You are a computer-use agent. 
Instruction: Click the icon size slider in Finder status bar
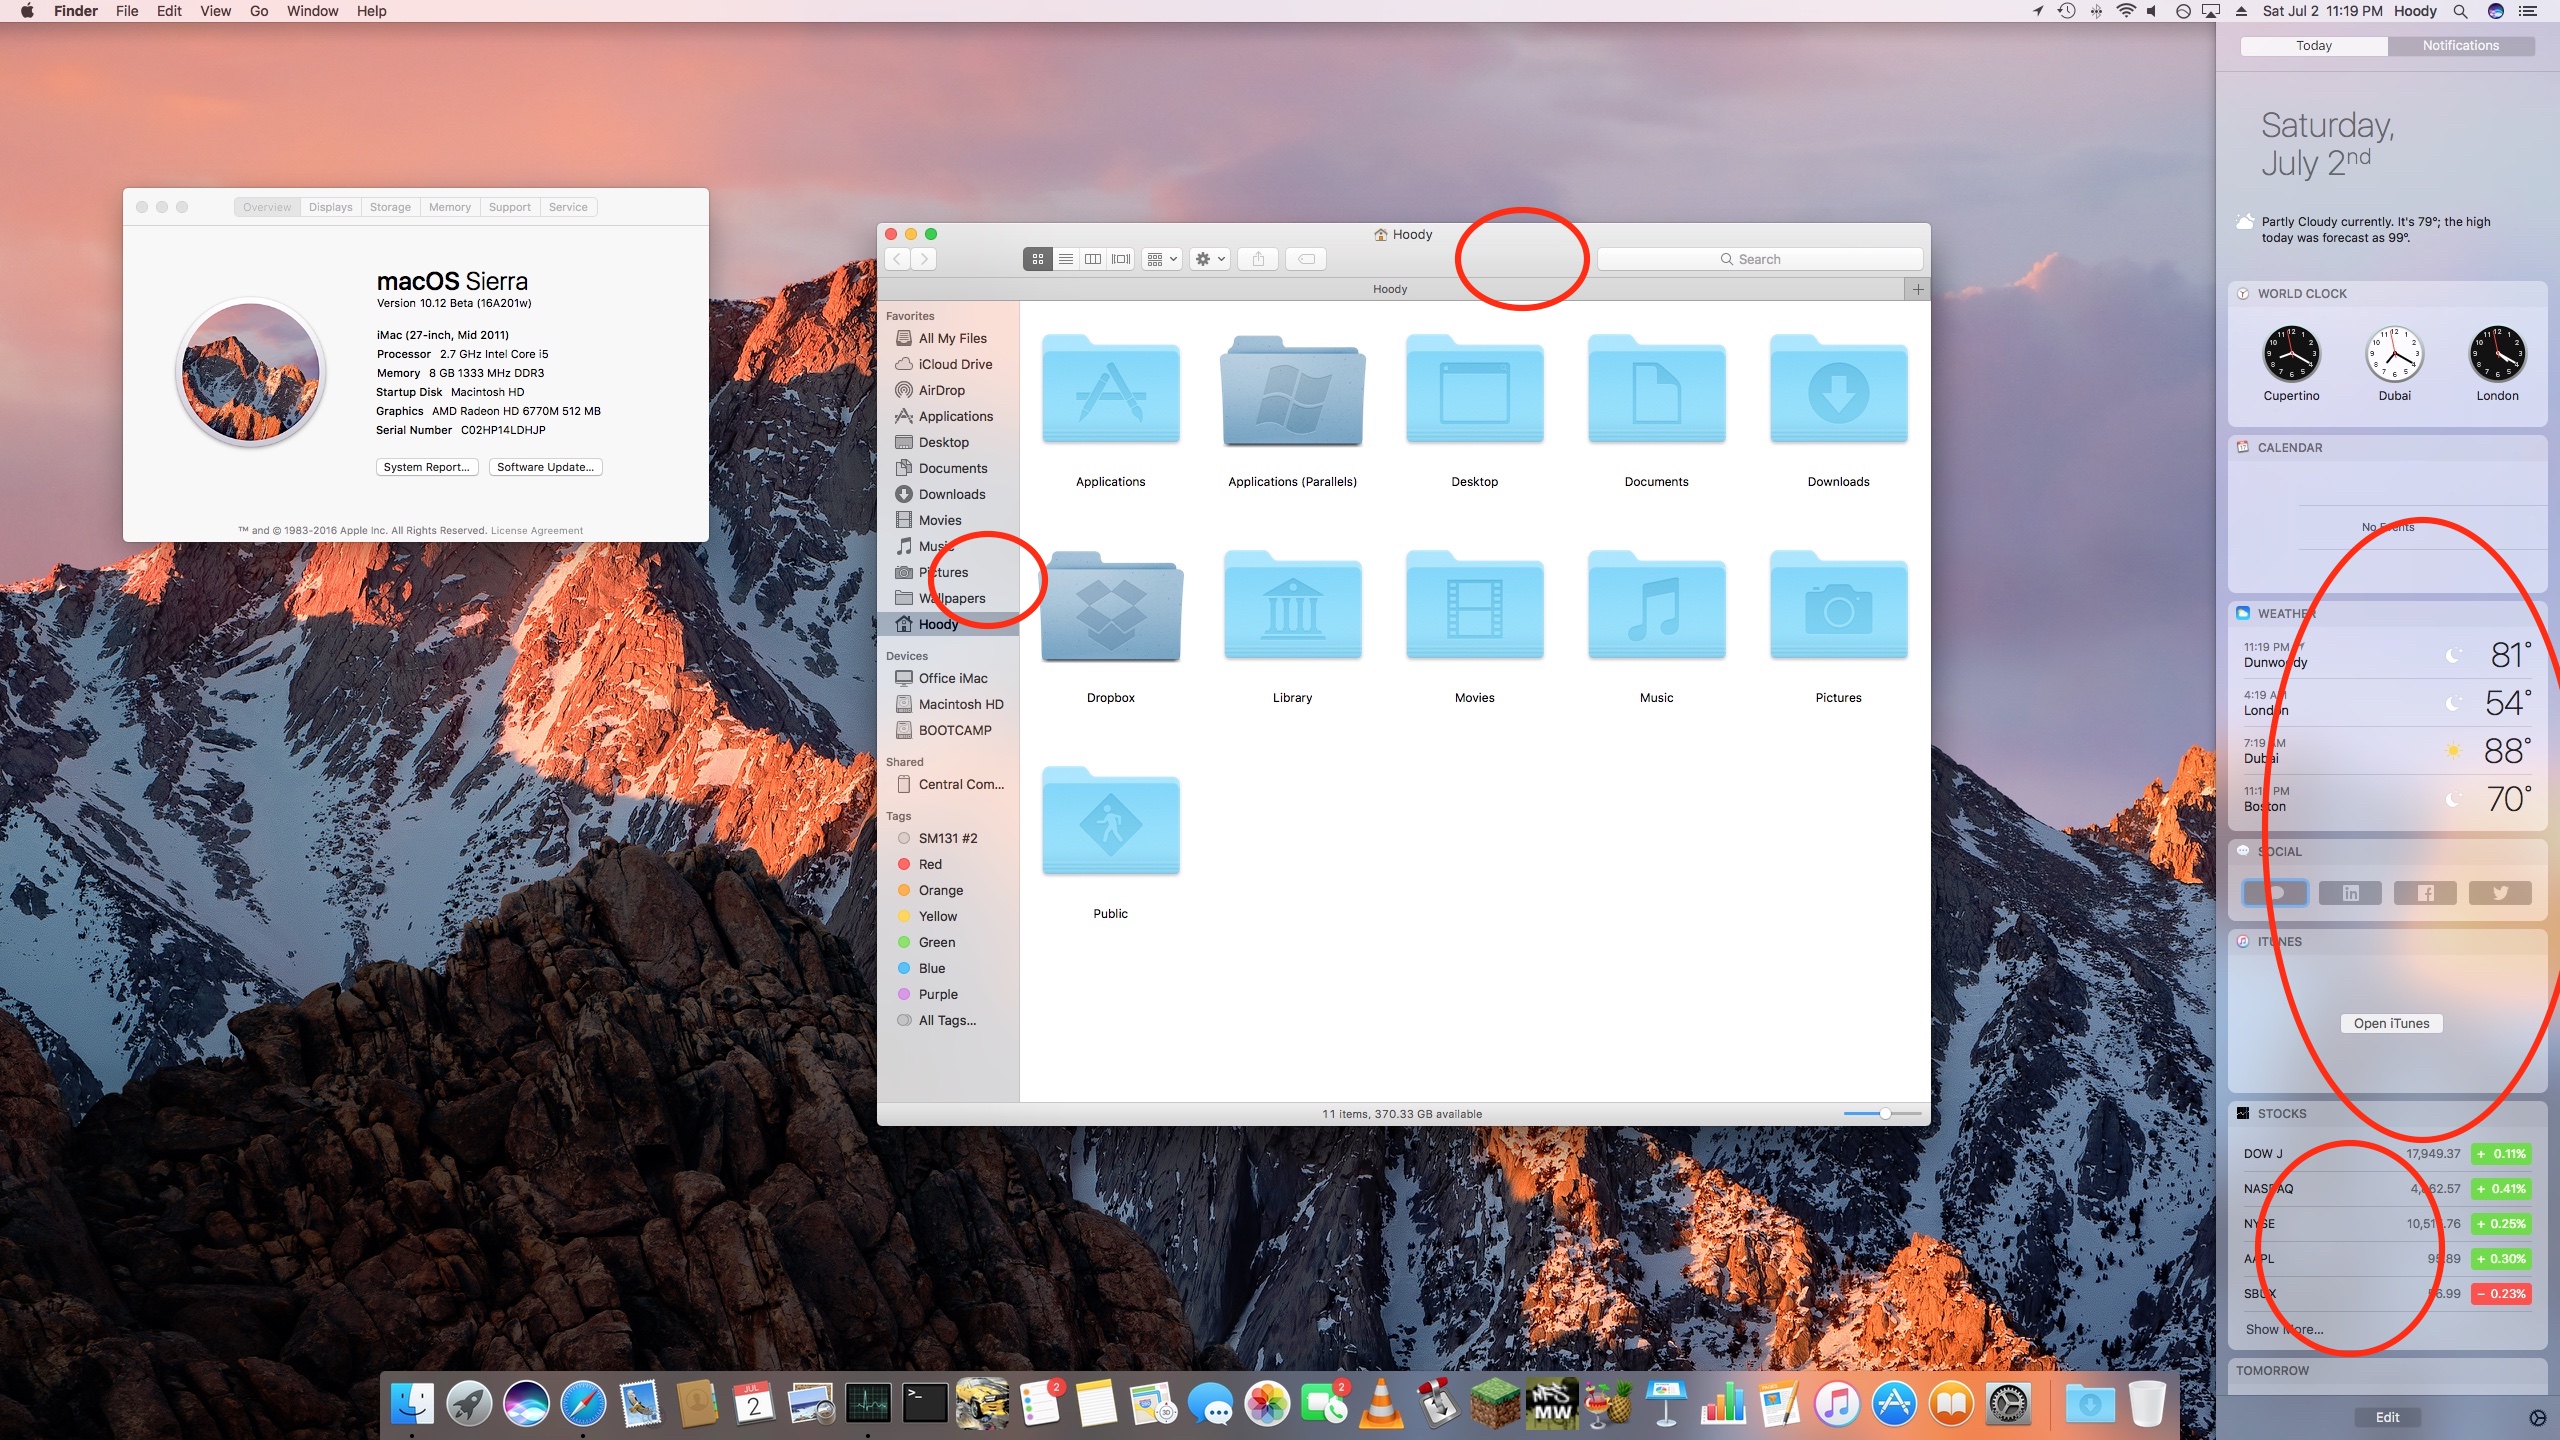tap(1883, 1113)
